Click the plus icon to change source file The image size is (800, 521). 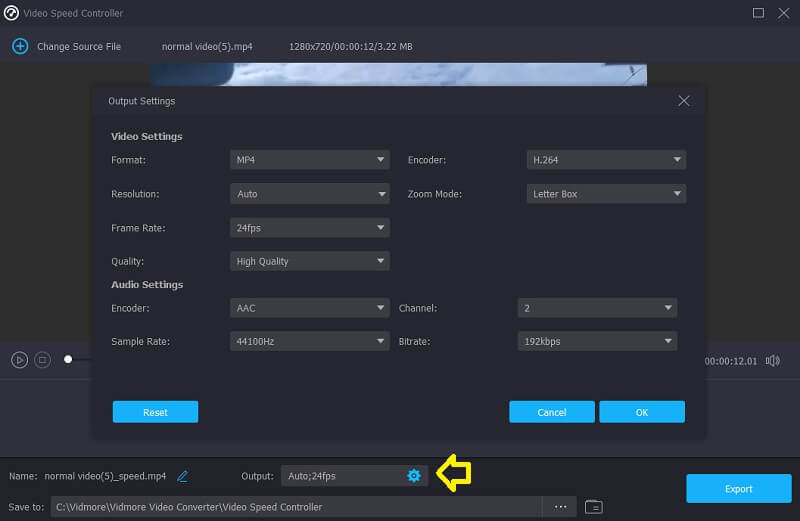tap(19, 46)
